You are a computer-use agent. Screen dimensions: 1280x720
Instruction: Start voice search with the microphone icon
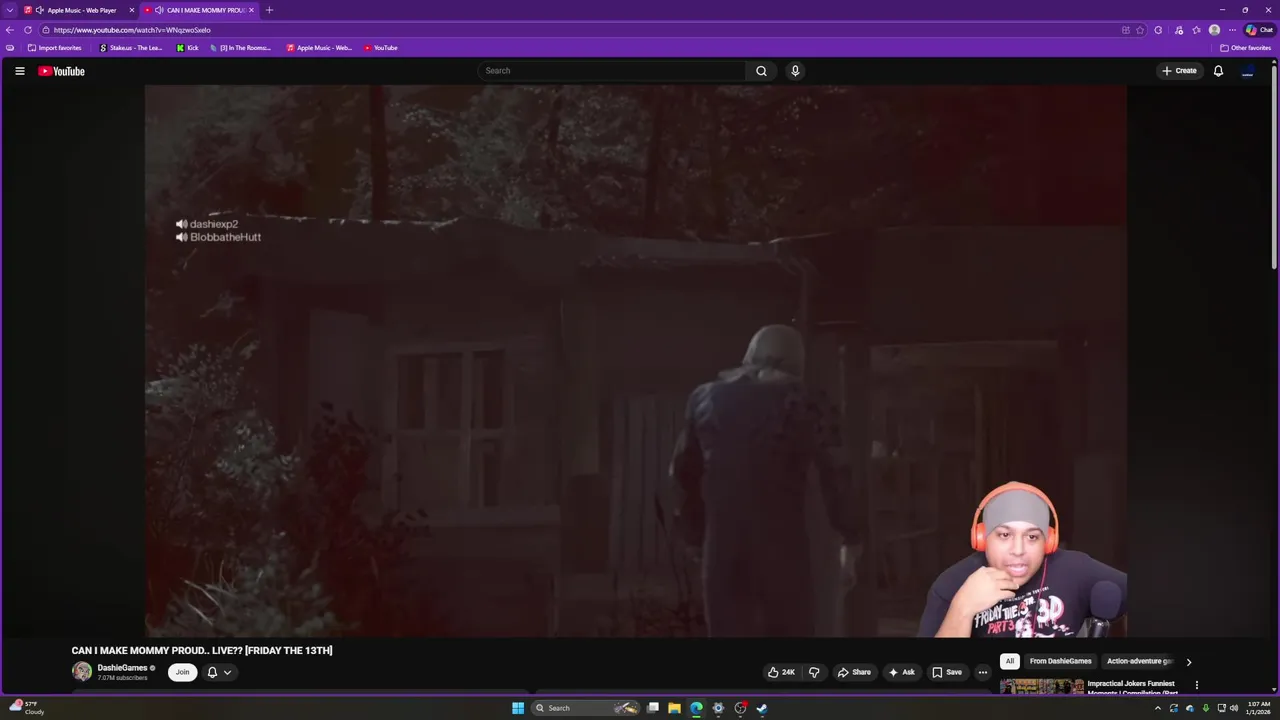pyautogui.click(x=795, y=71)
